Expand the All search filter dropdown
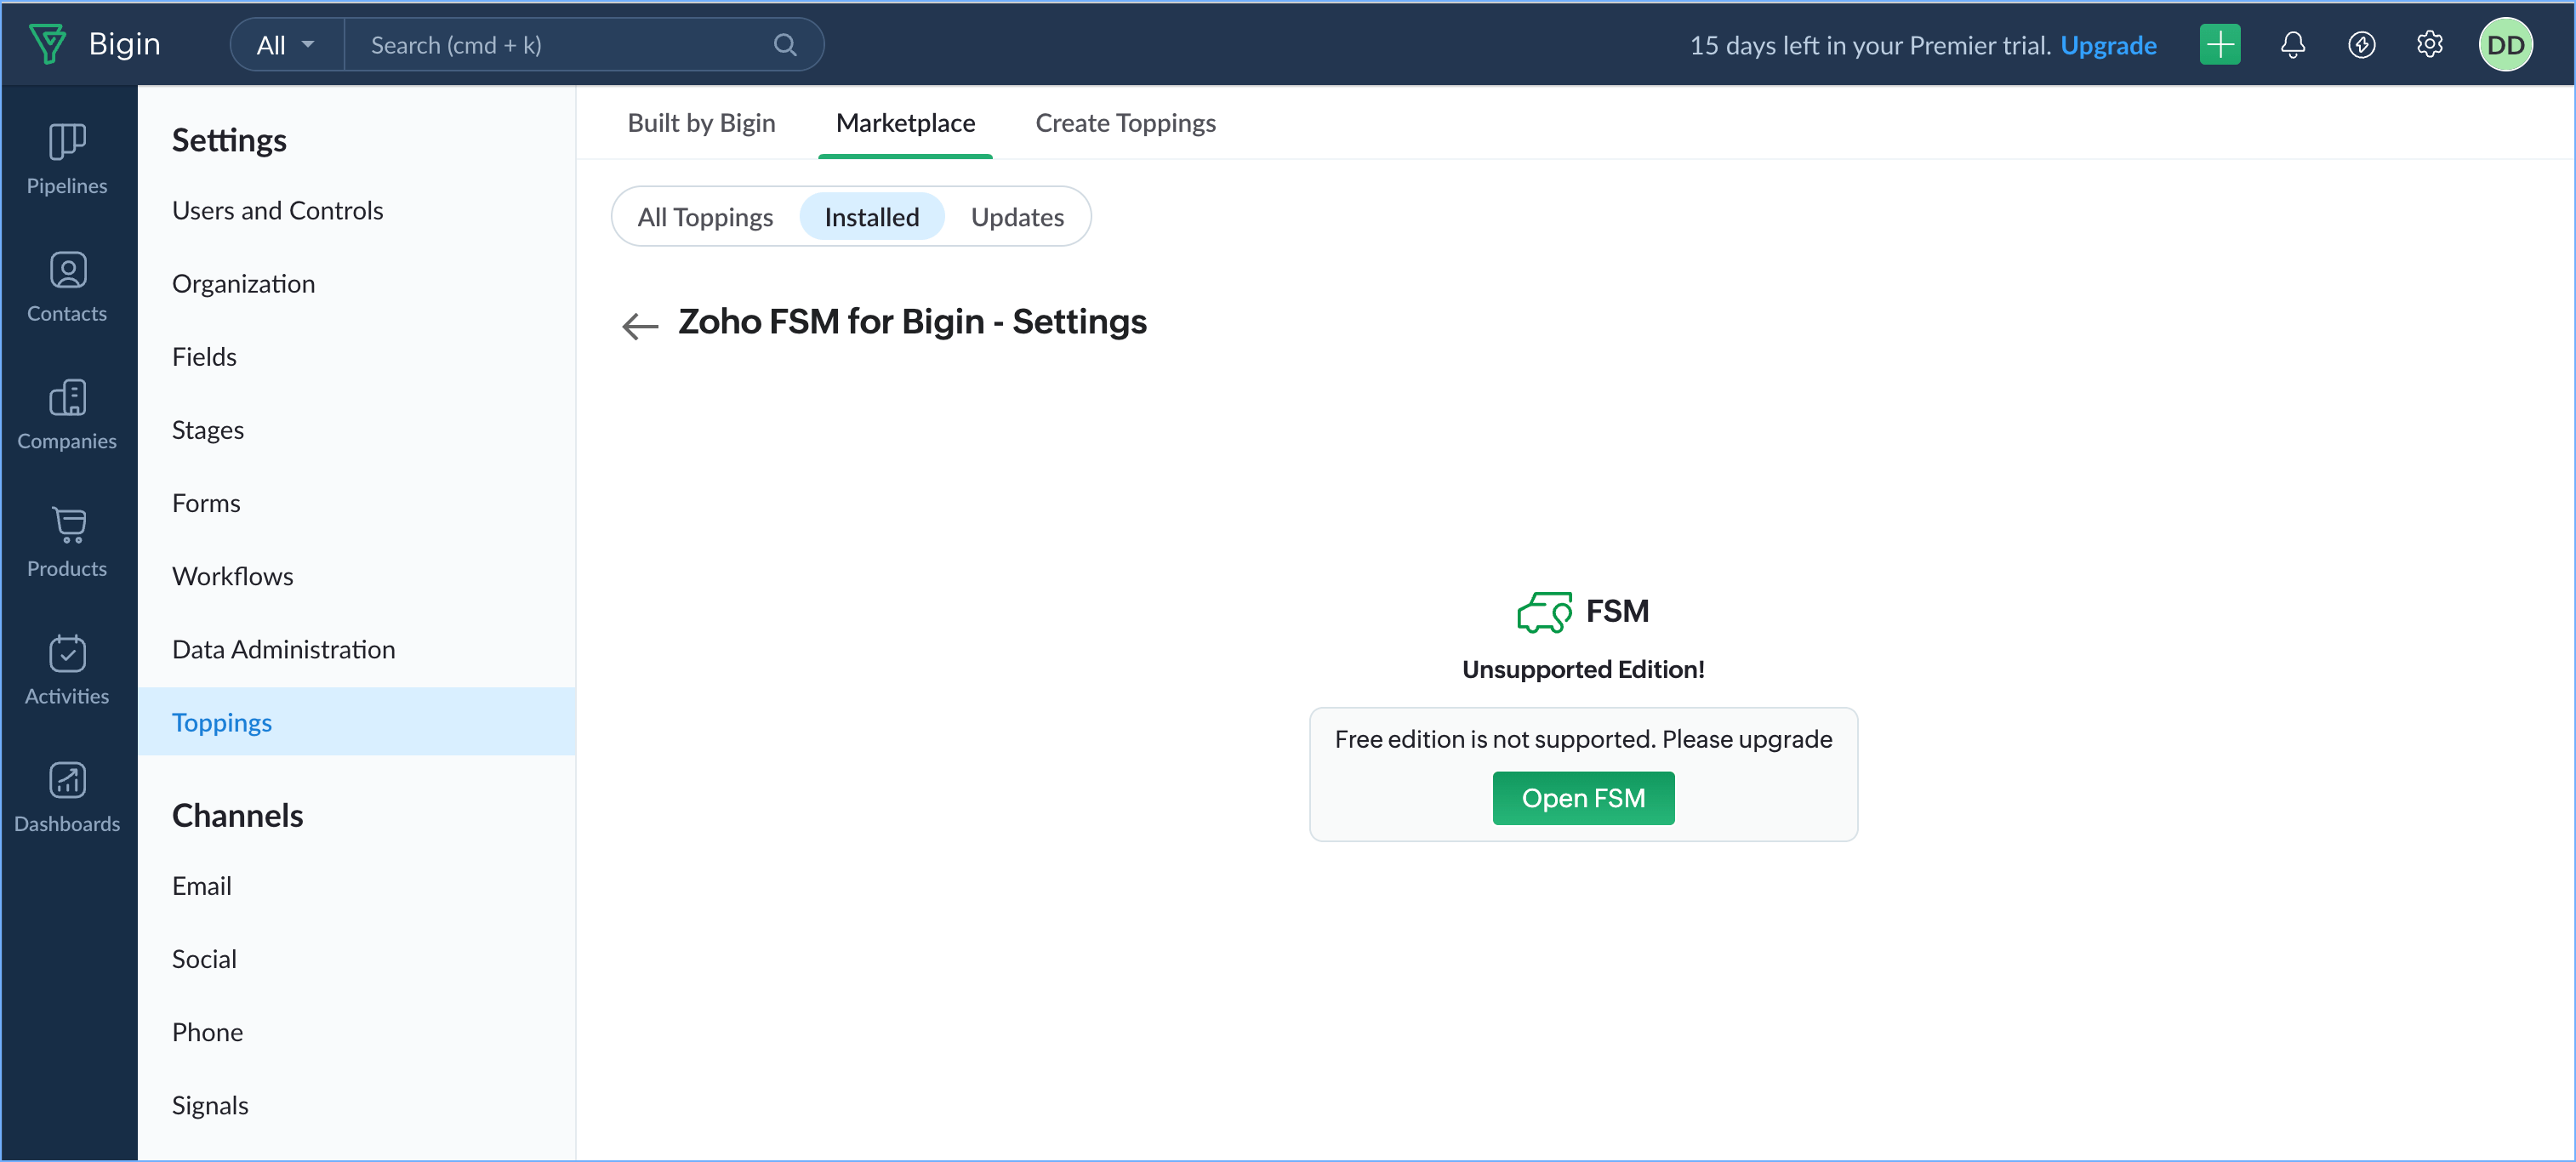Screen dimensions: 2576x1162 [x=286, y=45]
